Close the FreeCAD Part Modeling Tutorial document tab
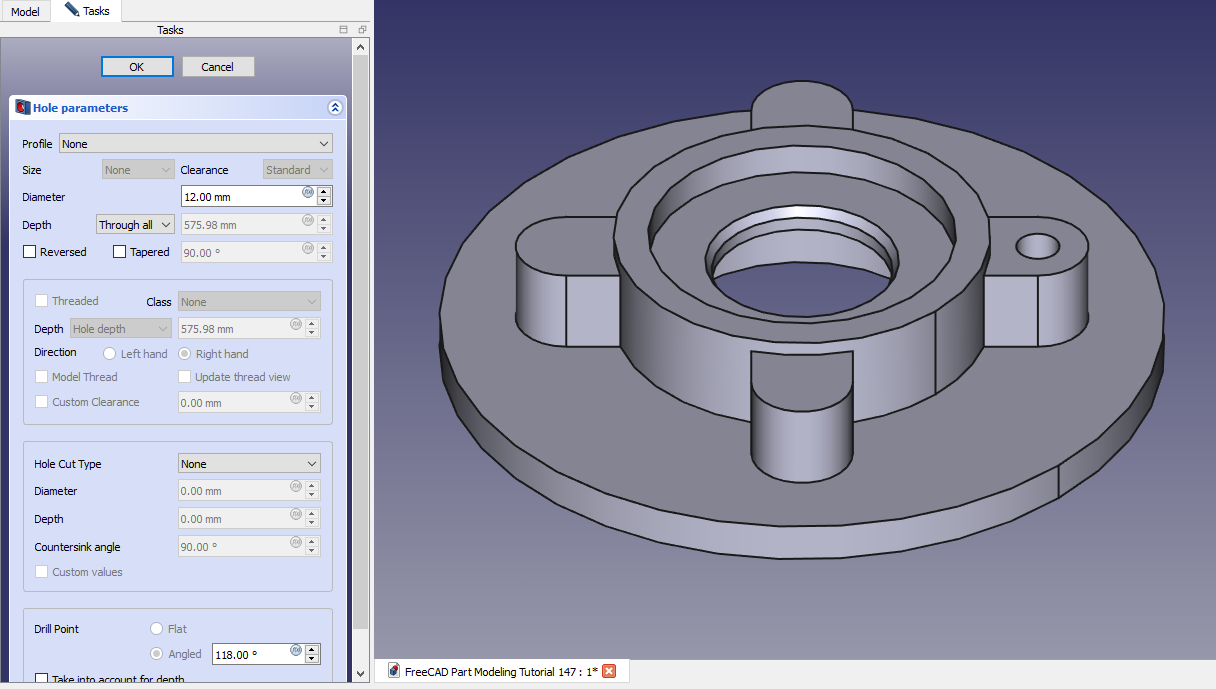Image resolution: width=1216 pixels, height=689 pixels. coord(609,671)
